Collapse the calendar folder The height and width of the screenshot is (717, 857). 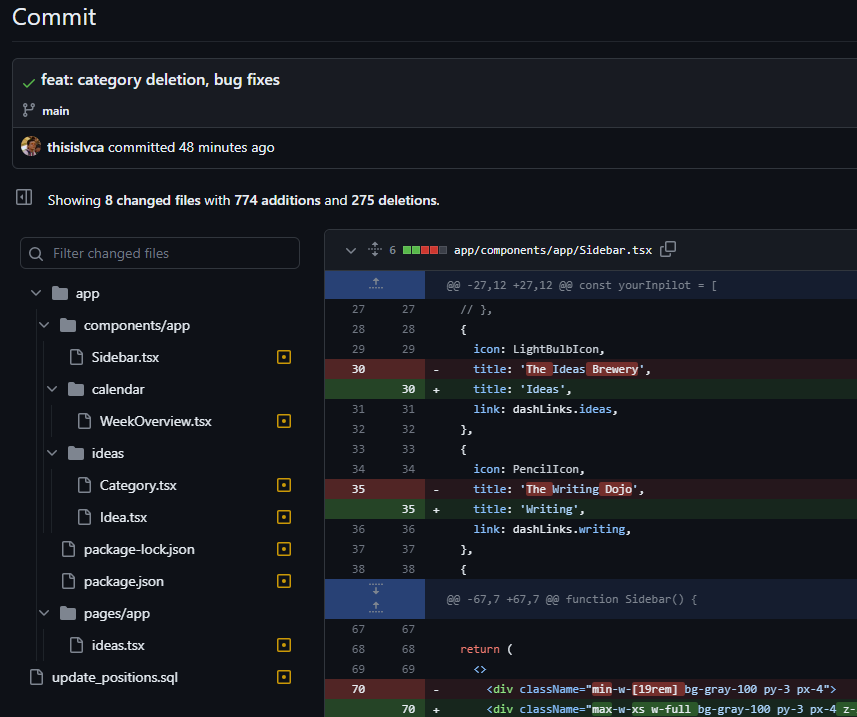click(53, 389)
